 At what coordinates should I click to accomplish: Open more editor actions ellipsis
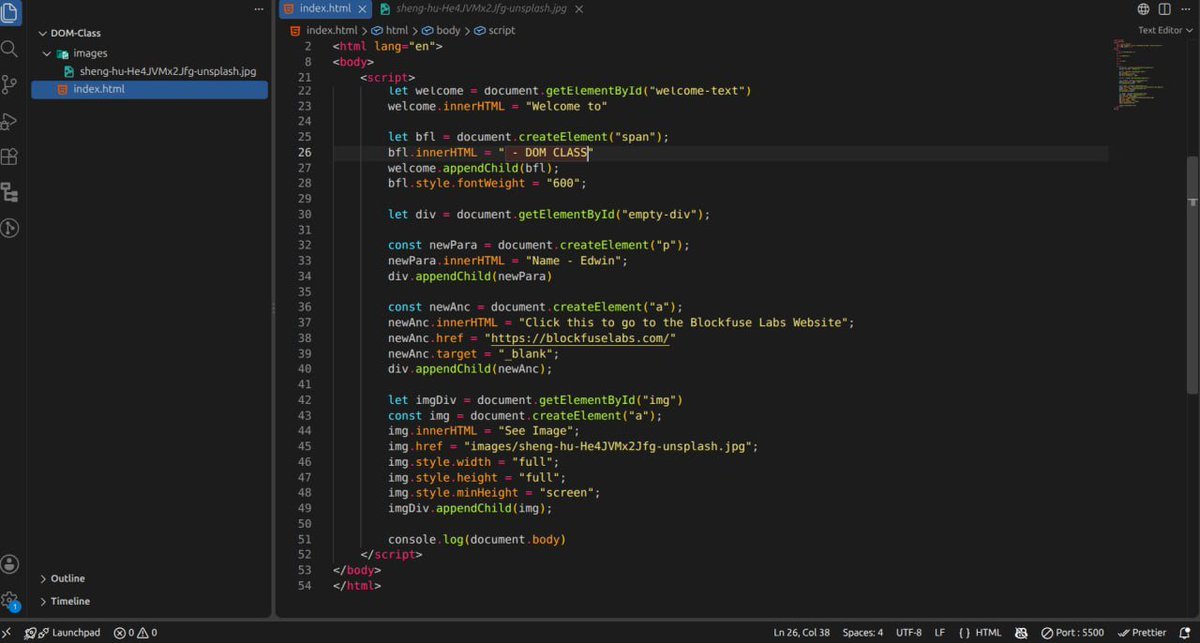1186,9
